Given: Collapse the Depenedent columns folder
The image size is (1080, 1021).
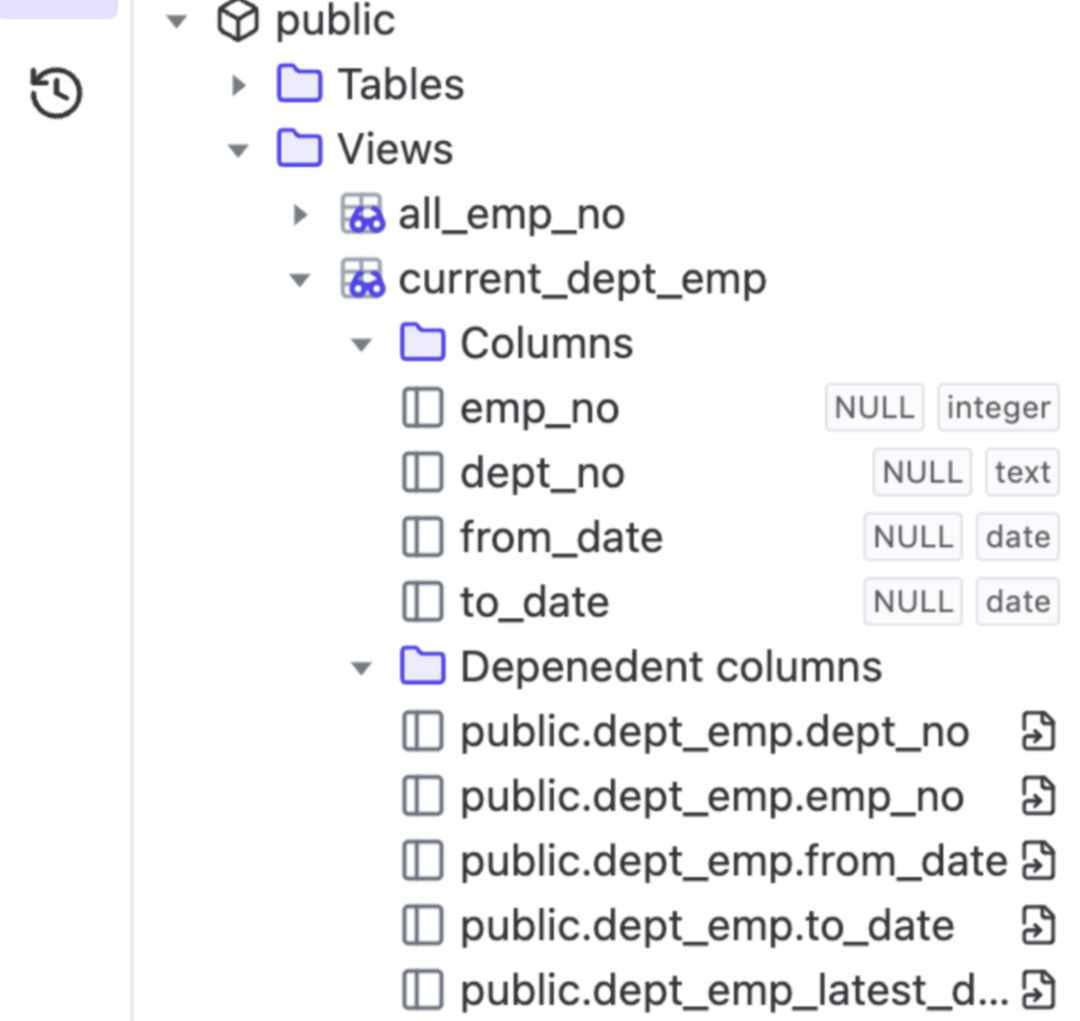Looking at the screenshot, I should click(x=362, y=668).
